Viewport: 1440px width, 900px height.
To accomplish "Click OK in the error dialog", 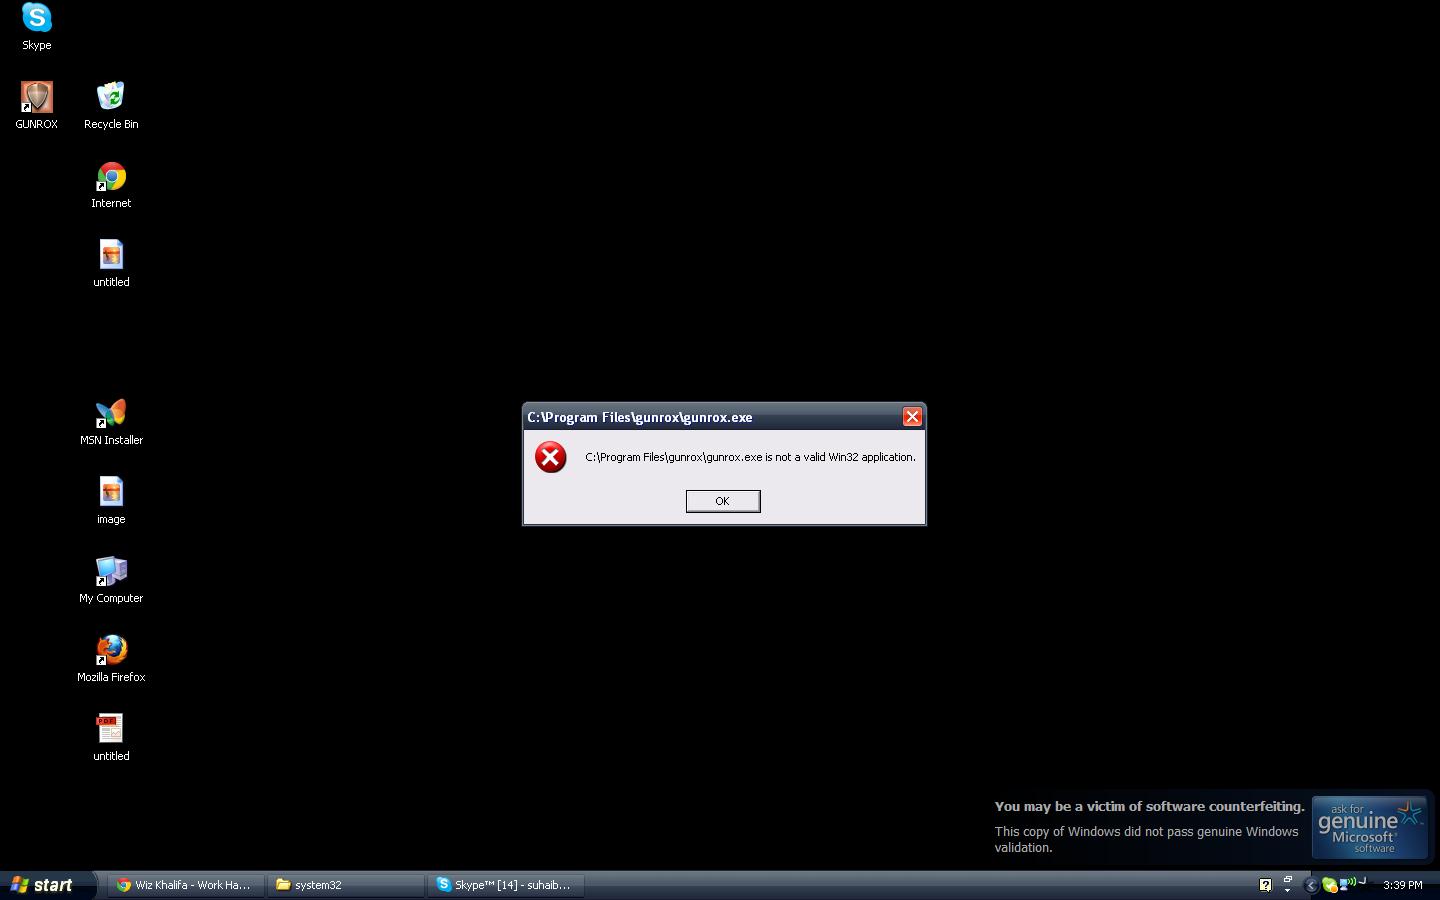I will click(x=722, y=501).
